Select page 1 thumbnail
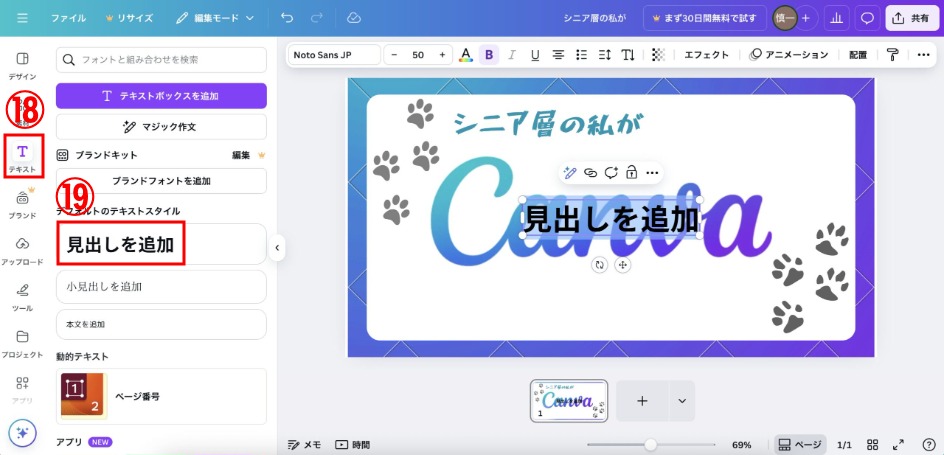The width and height of the screenshot is (944, 455). click(x=569, y=400)
